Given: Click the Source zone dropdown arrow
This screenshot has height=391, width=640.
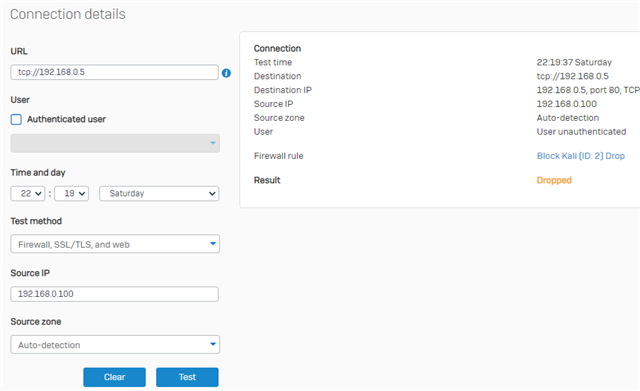Looking at the screenshot, I should (213, 344).
